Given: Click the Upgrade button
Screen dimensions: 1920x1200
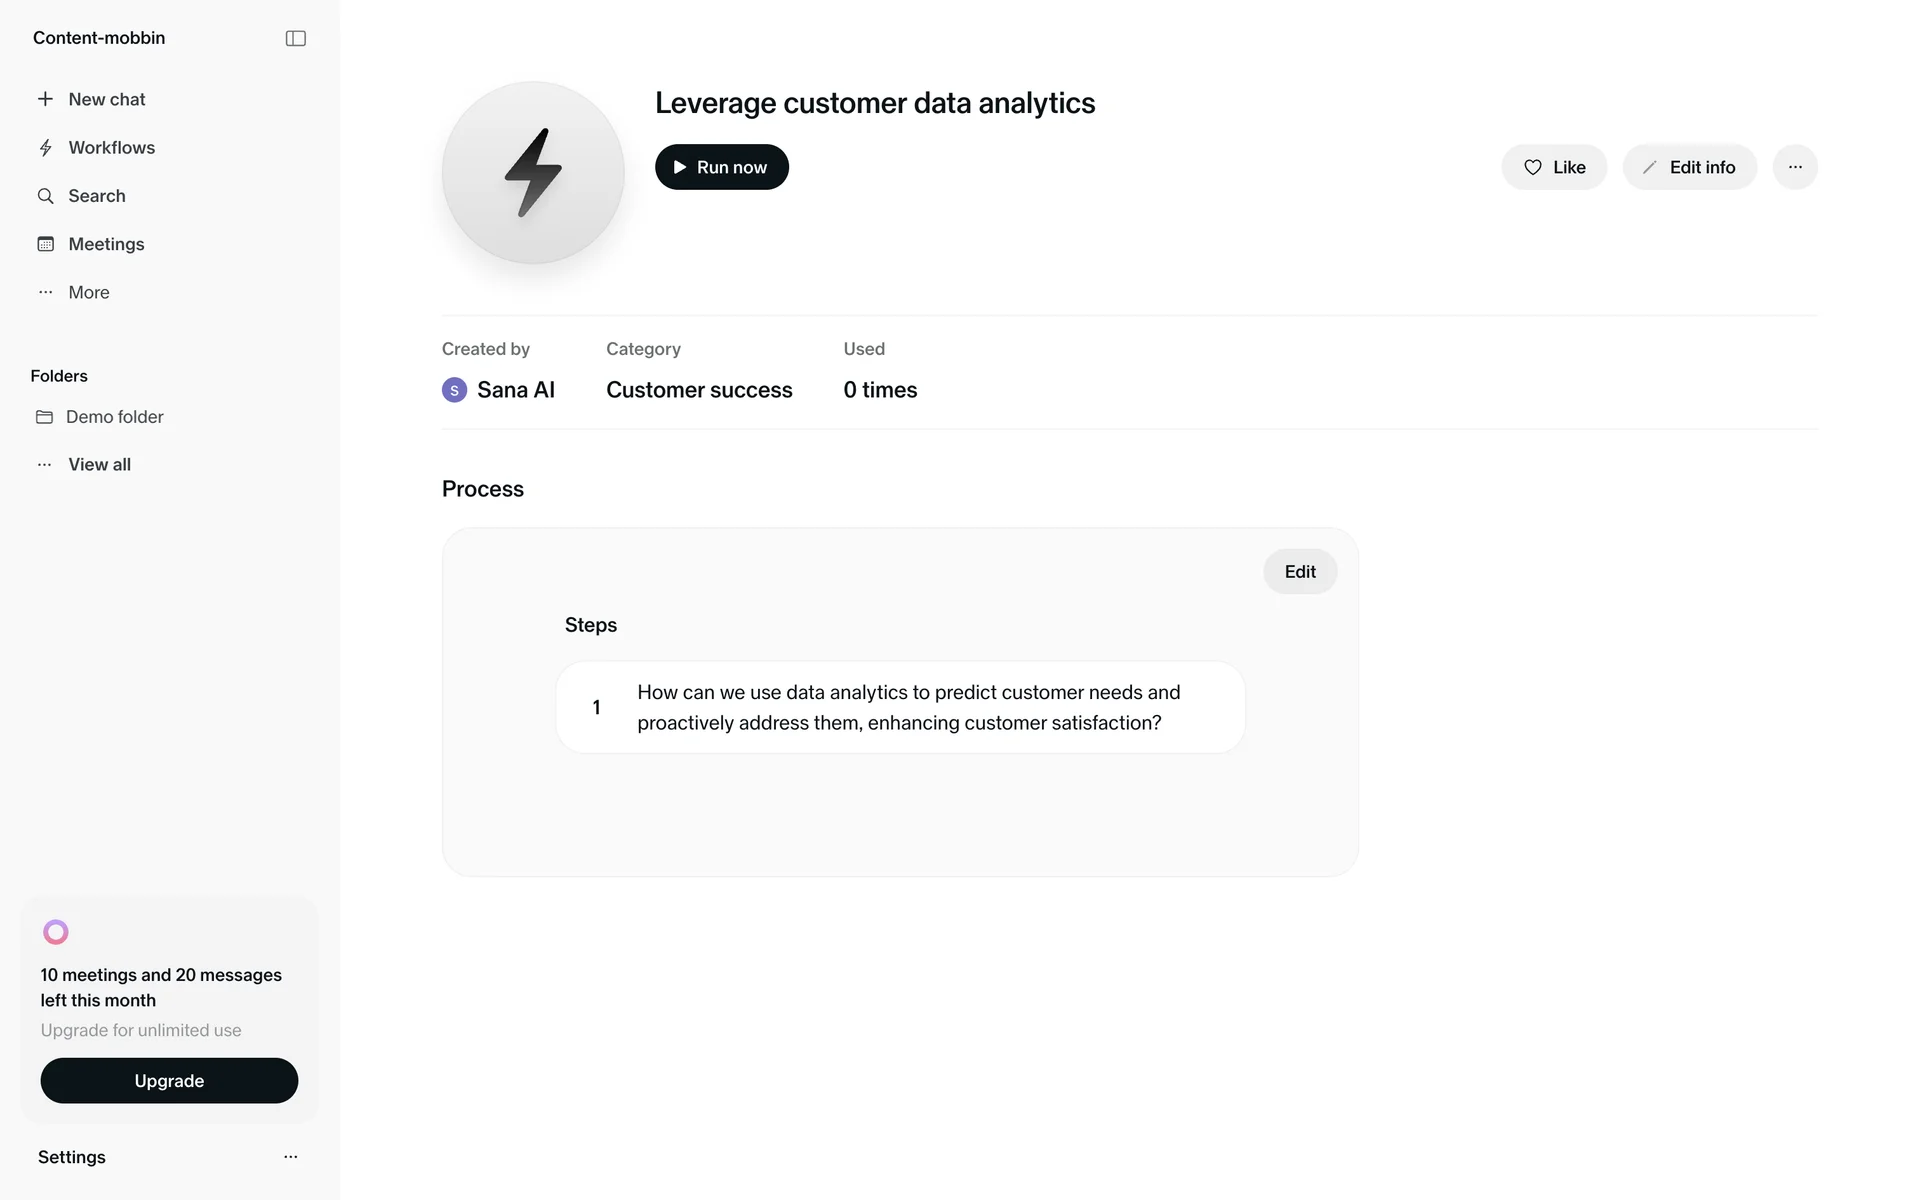Looking at the screenshot, I should tap(169, 1081).
